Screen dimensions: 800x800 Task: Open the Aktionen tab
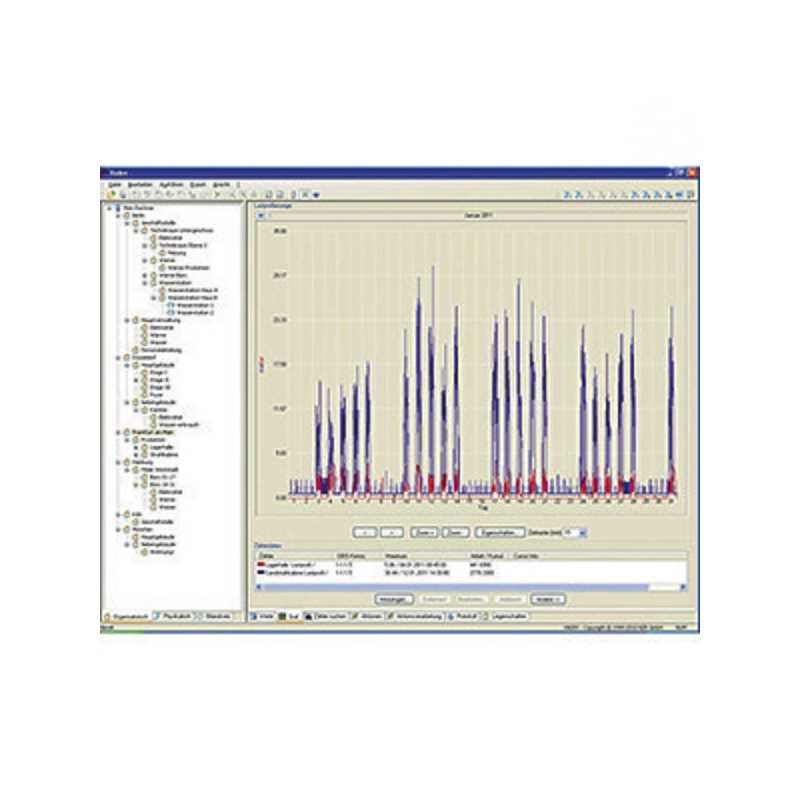367,617
